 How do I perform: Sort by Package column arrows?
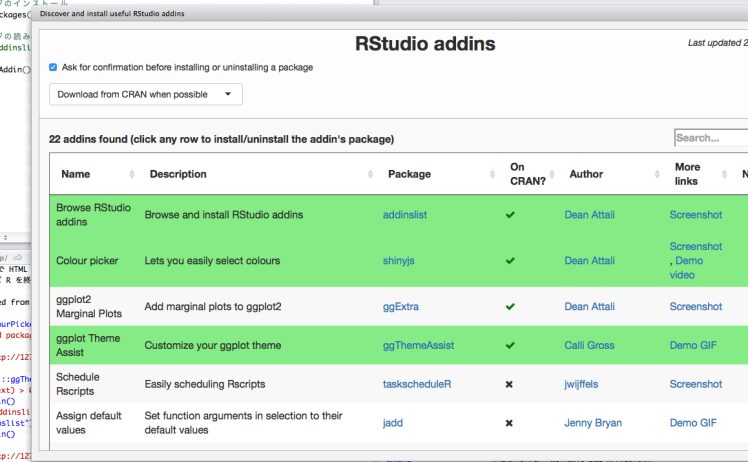(x=491, y=174)
